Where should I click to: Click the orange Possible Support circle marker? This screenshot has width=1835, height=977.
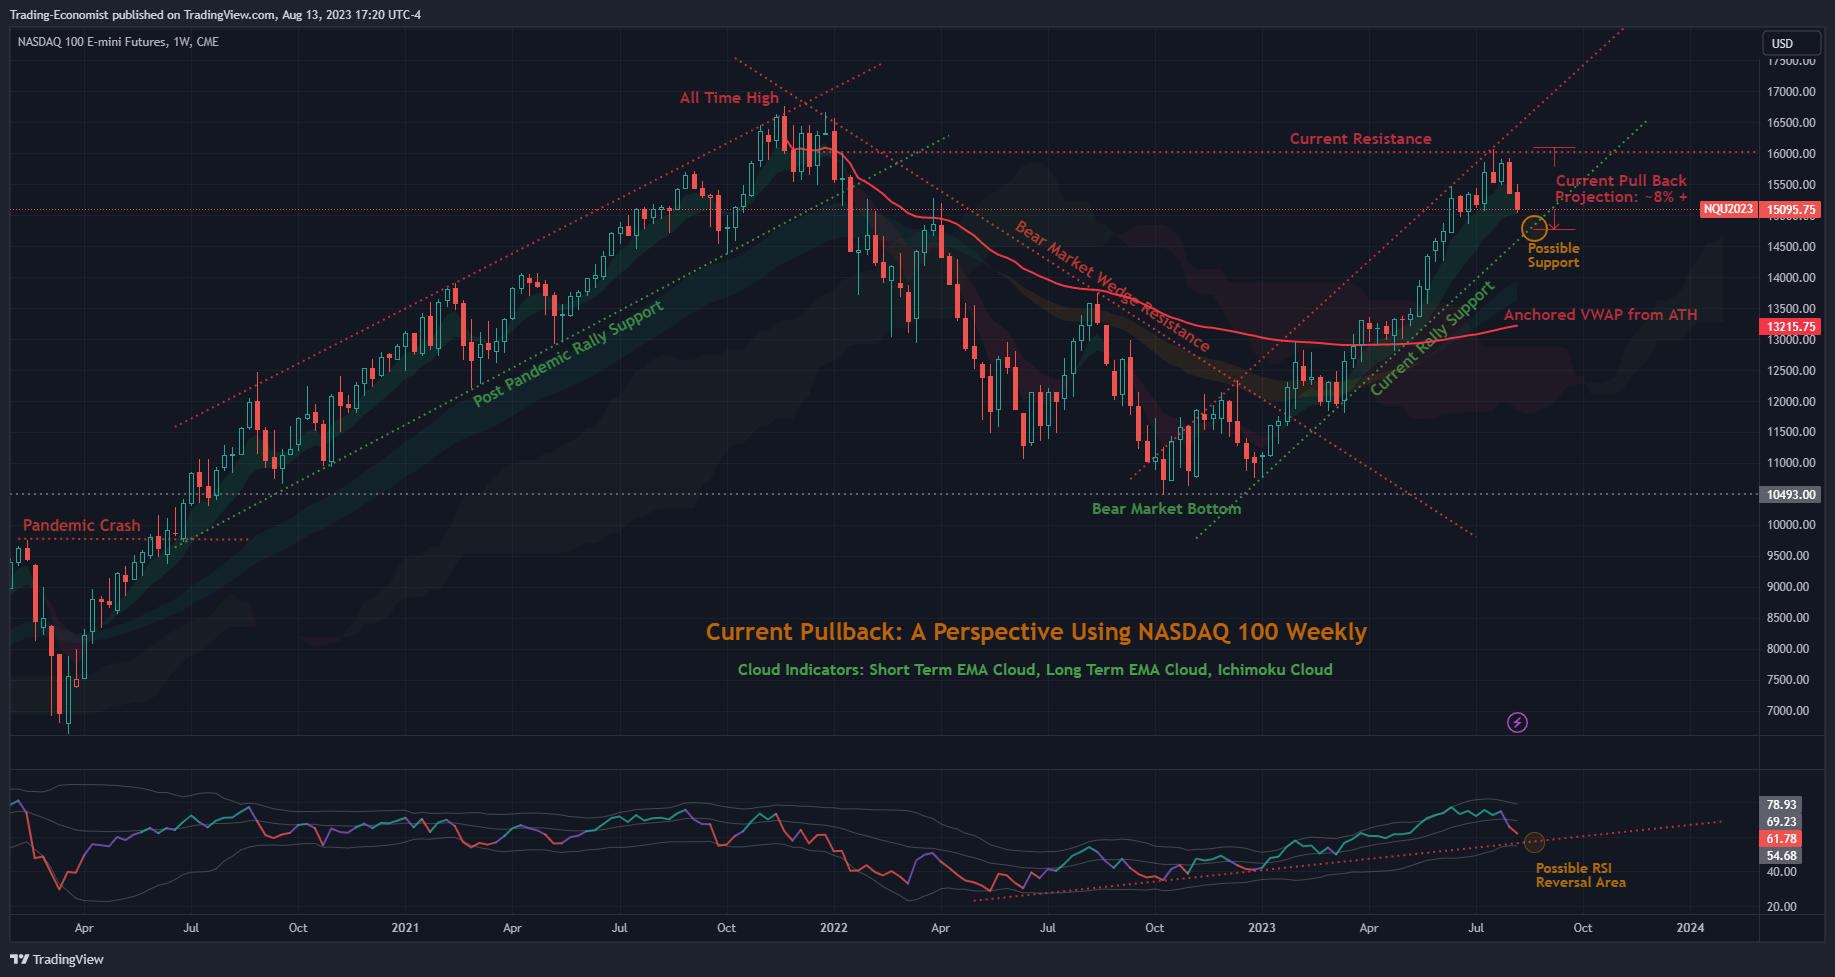click(x=1534, y=229)
